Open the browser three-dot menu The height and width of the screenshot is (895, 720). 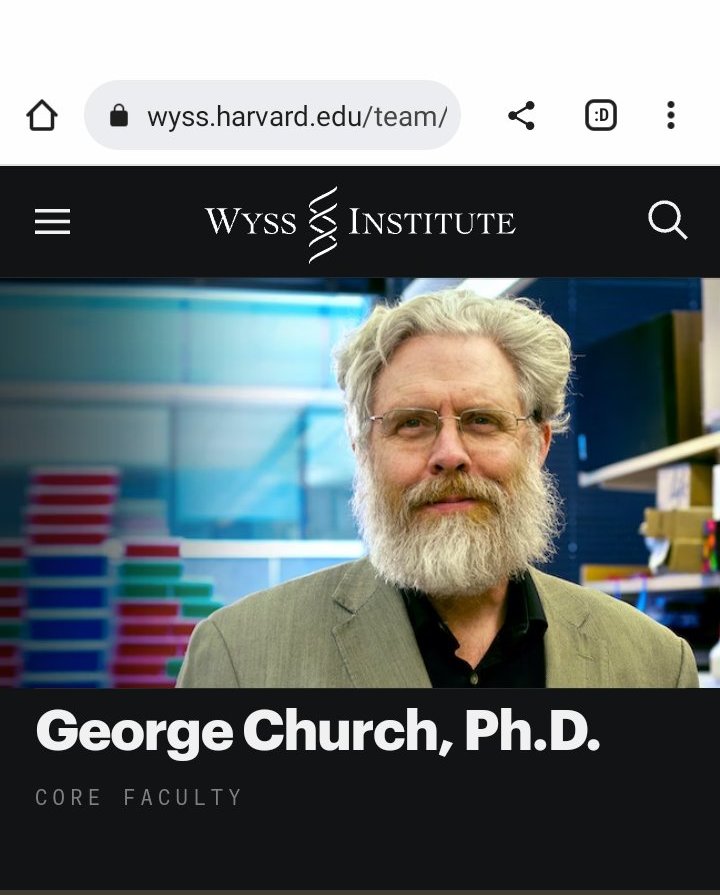(x=671, y=115)
